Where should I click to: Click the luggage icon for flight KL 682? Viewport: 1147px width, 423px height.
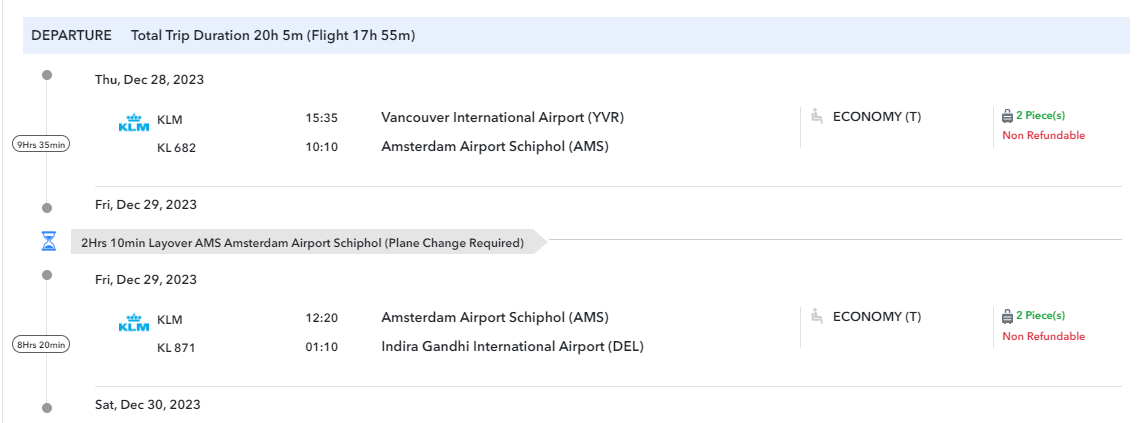[x=1007, y=116]
